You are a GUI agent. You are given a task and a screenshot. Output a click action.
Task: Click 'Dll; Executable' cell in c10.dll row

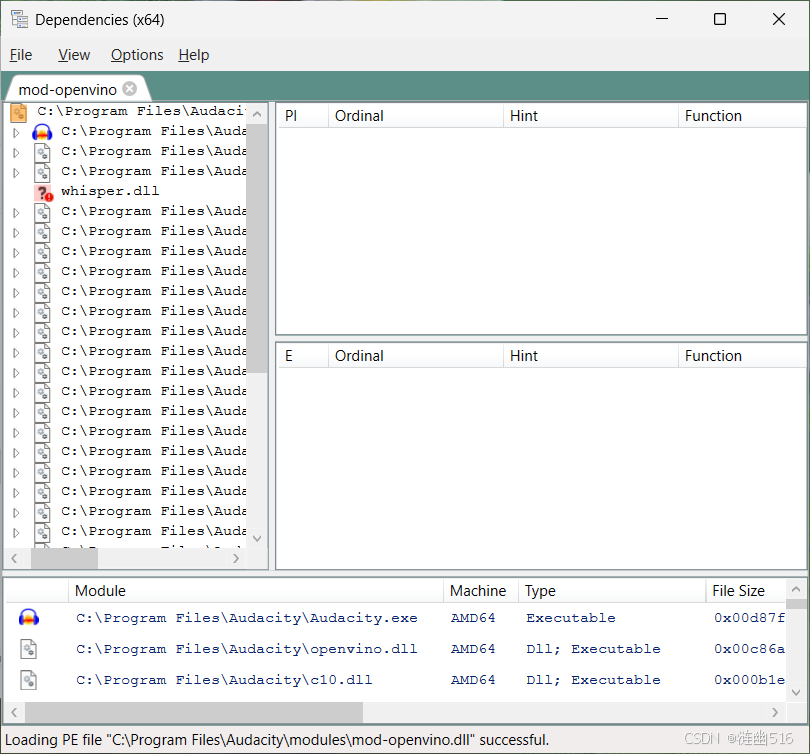[x=593, y=680]
